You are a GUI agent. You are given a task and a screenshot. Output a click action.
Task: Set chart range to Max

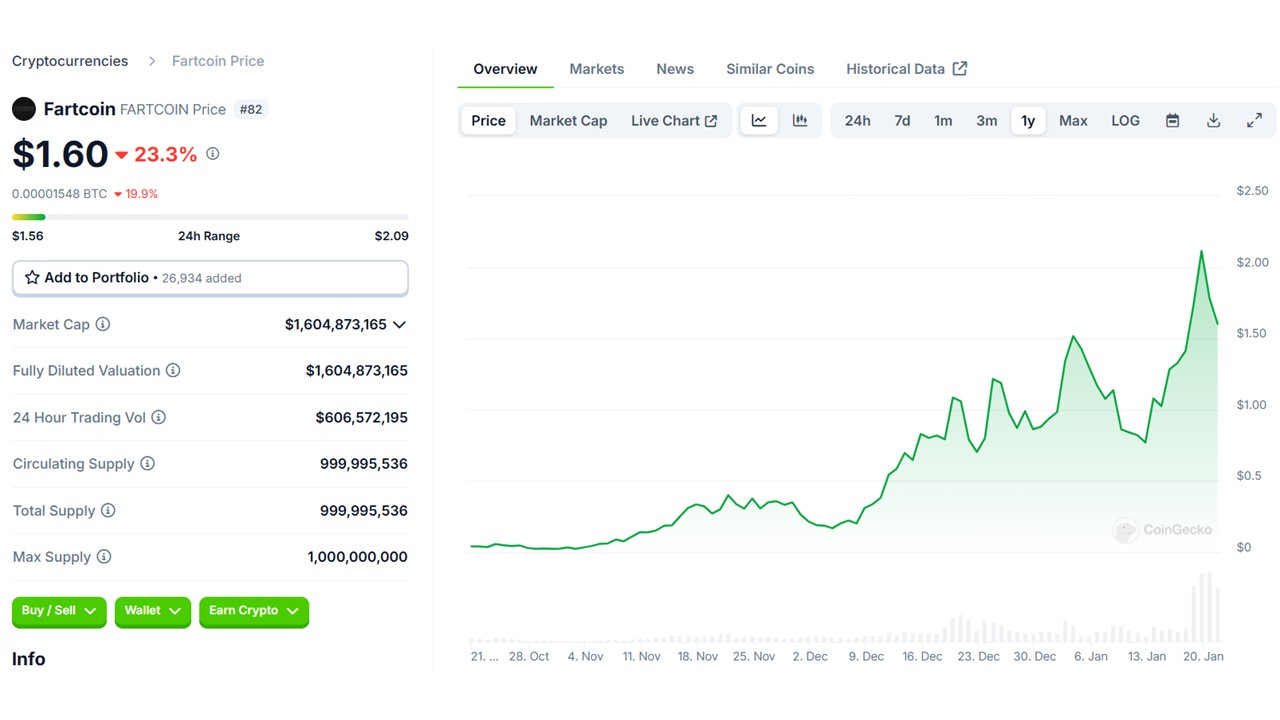click(x=1073, y=121)
